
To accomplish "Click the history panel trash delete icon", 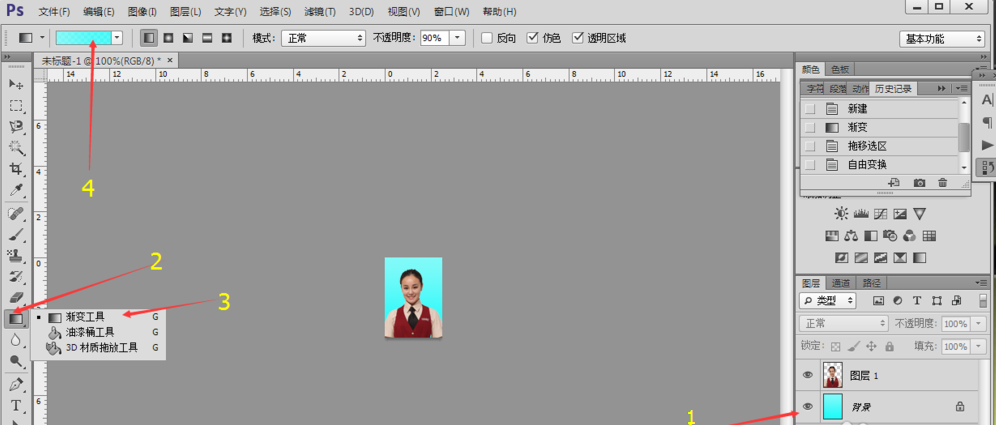I will click(x=943, y=183).
